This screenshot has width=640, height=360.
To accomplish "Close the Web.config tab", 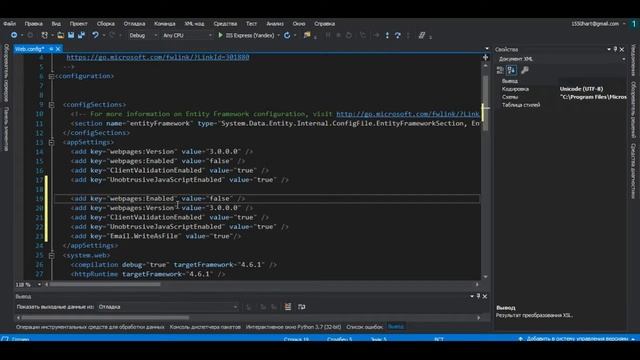I will tap(58, 49).
